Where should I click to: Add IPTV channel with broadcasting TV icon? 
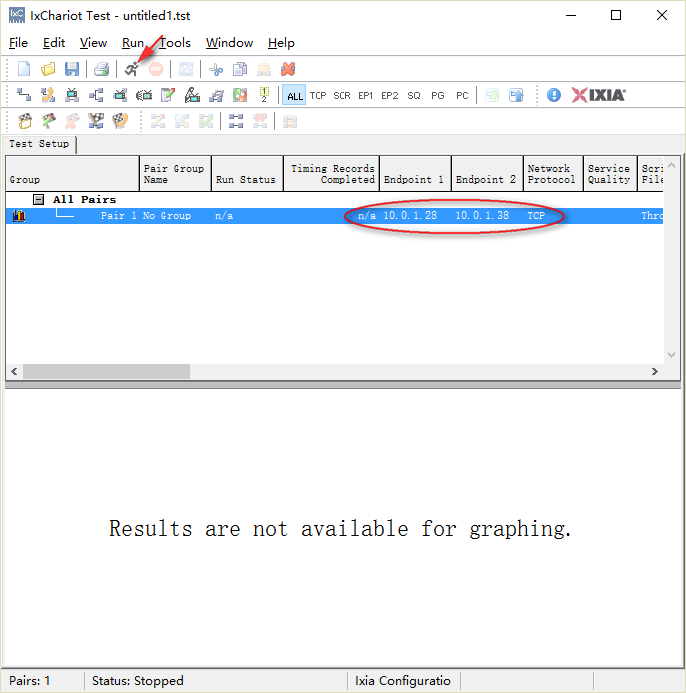[x=144, y=95]
